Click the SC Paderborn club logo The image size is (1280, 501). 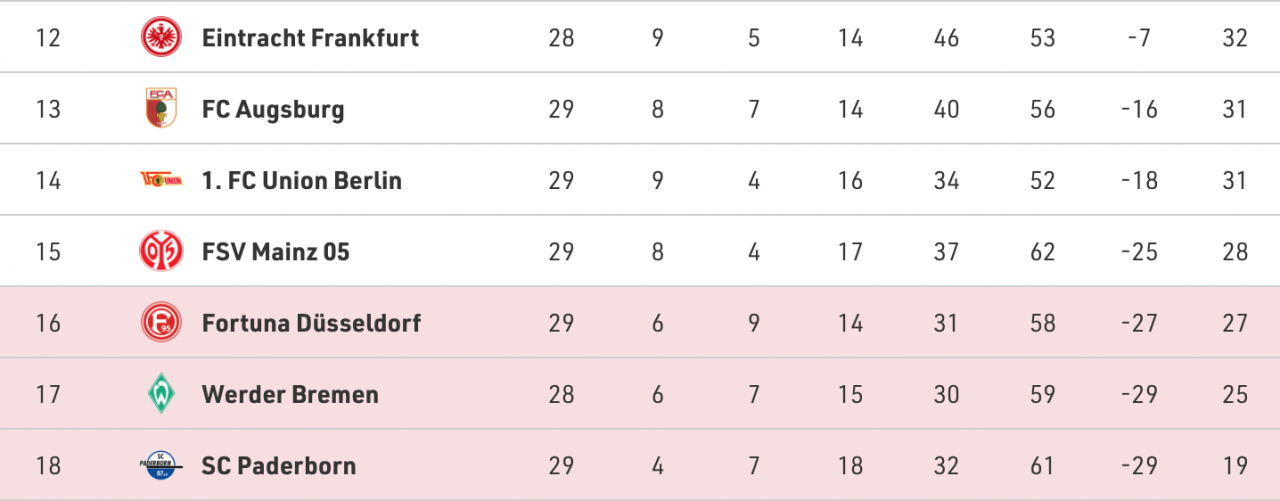click(x=160, y=465)
